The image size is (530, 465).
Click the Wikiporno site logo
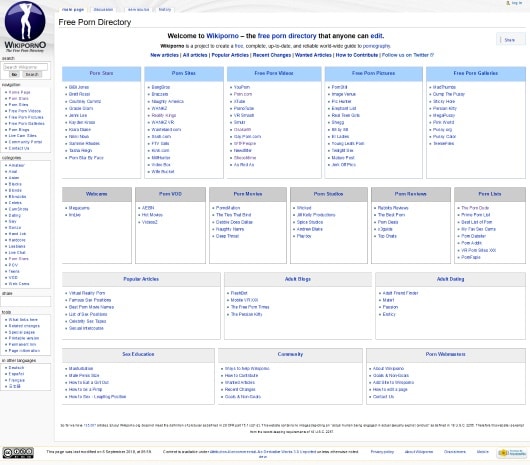tap(25, 26)
